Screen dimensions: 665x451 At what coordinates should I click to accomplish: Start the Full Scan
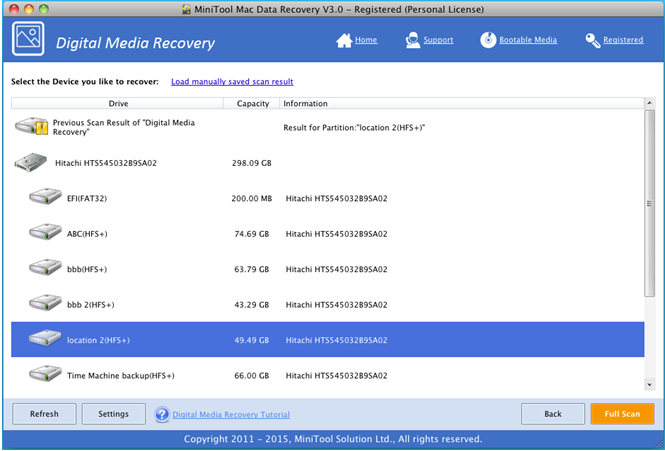[x=622, y=414]
